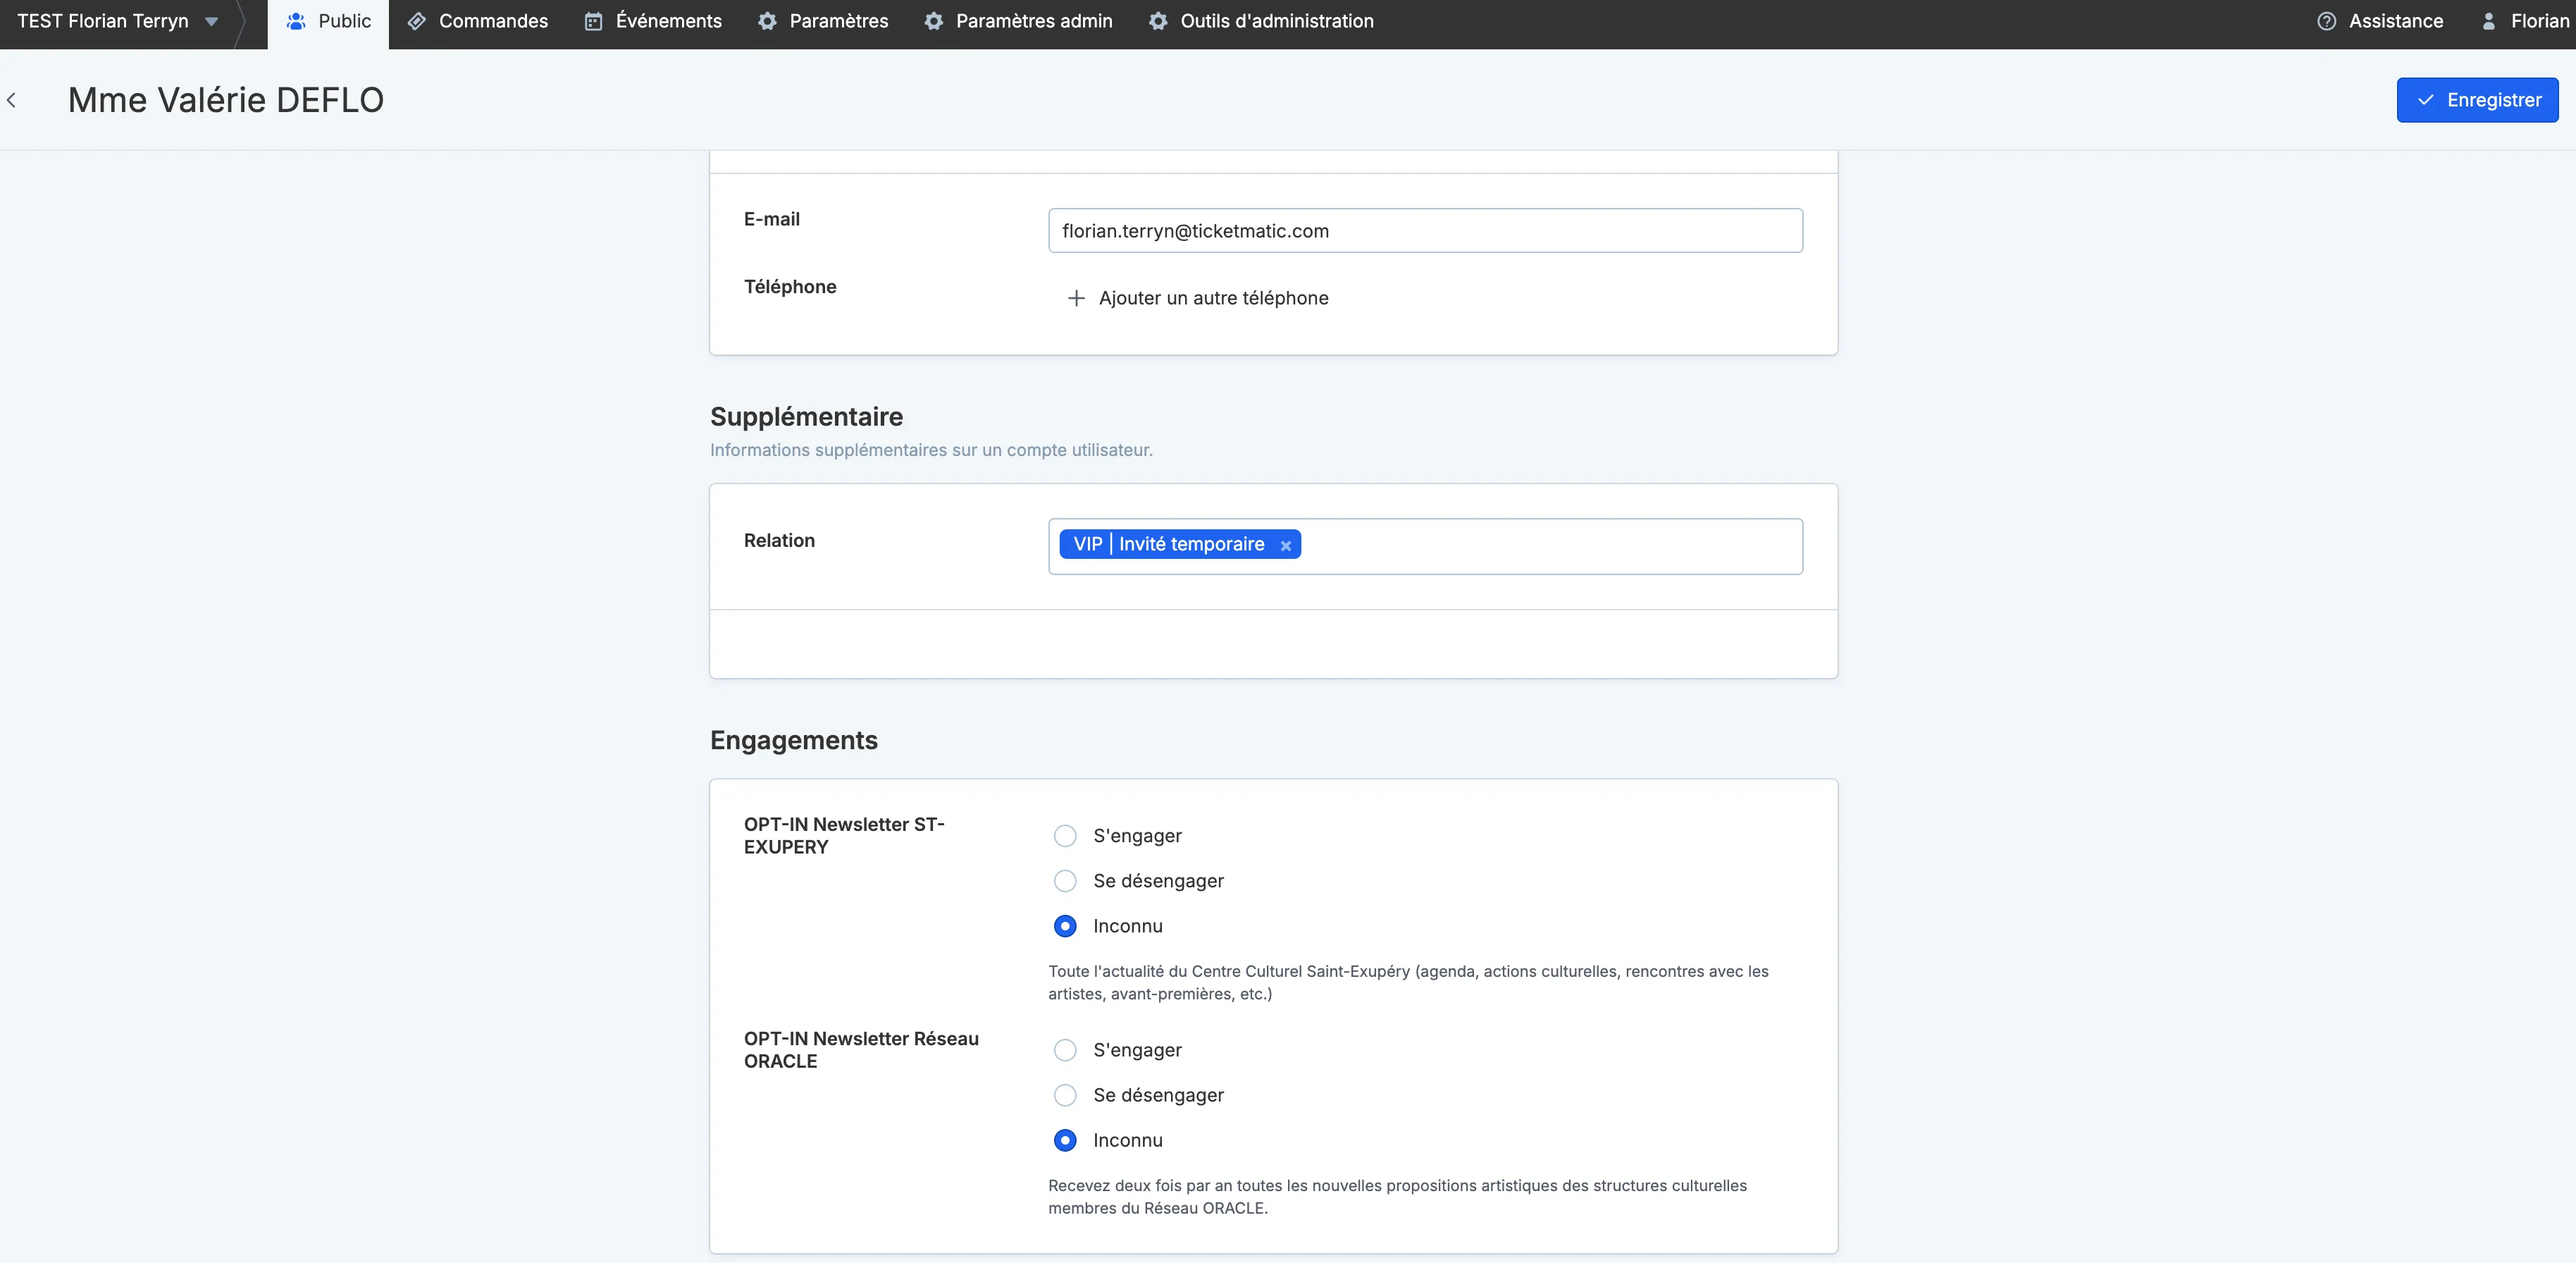Open Outils d'administration
This screenshot has width=2576, height=1263.
(1260, 21)
